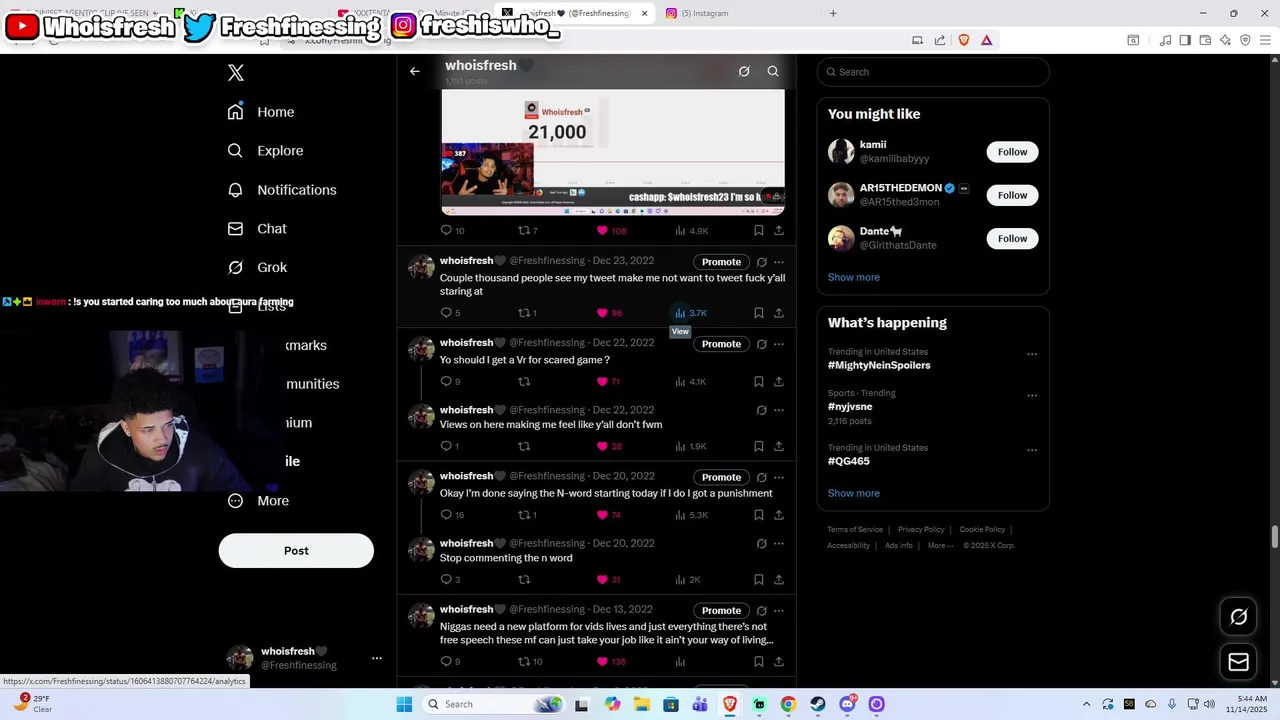Open Steam from the taskbar
1280x720 pixels.
point(818,704)
